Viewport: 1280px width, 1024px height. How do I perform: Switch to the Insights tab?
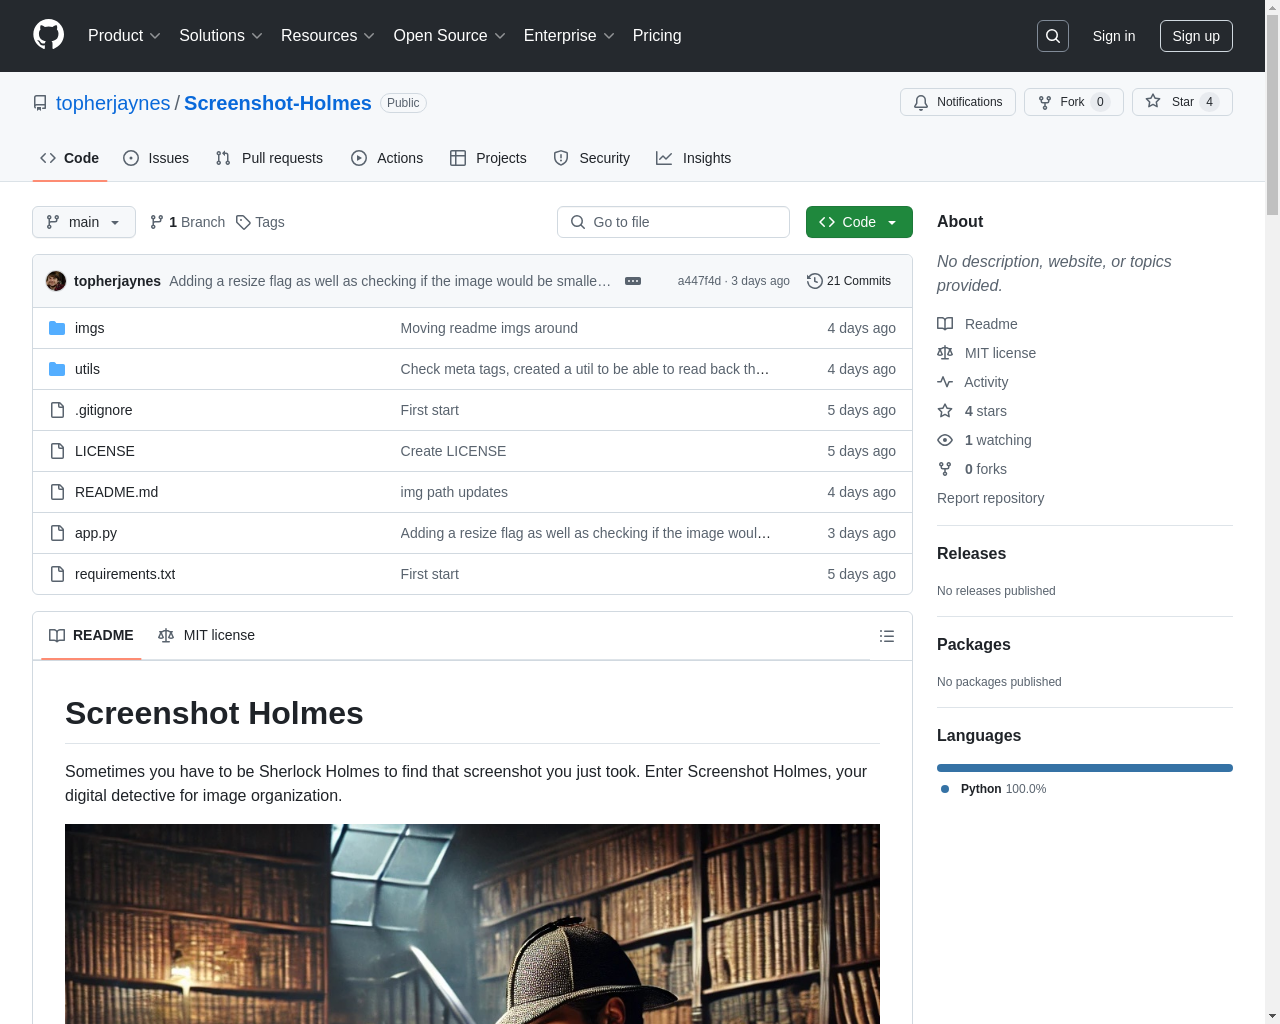coord(694,158)
